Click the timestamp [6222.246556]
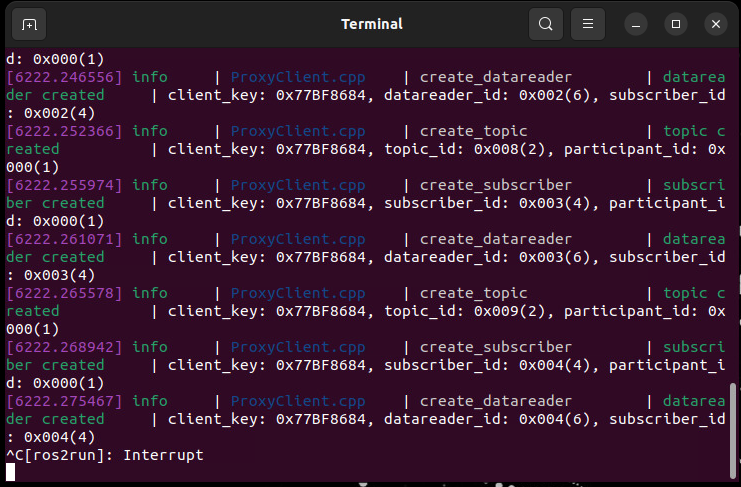 64,77
